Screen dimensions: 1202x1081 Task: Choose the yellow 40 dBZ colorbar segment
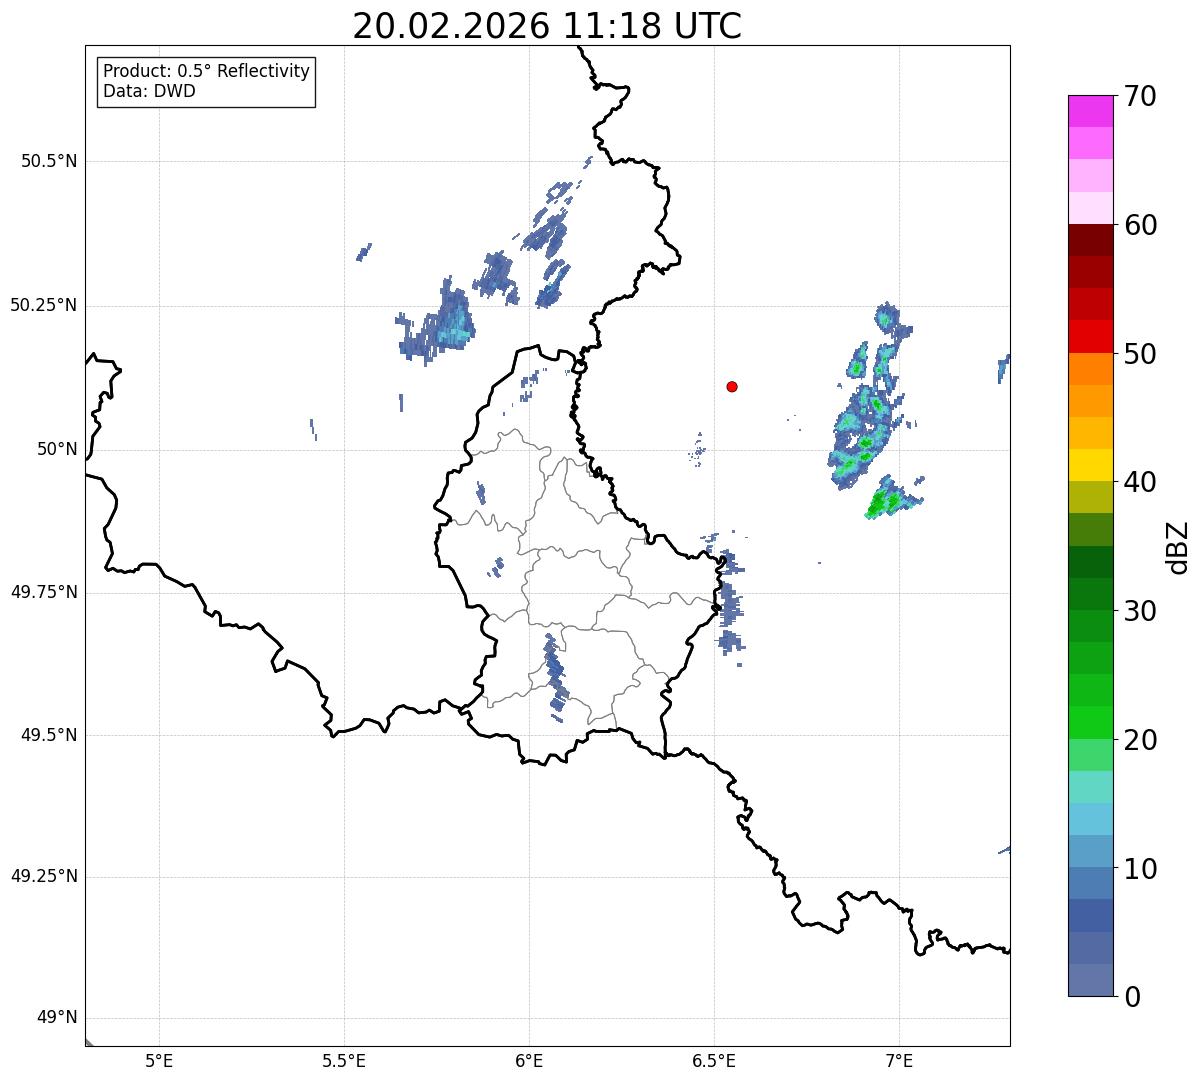(1090, 465)
